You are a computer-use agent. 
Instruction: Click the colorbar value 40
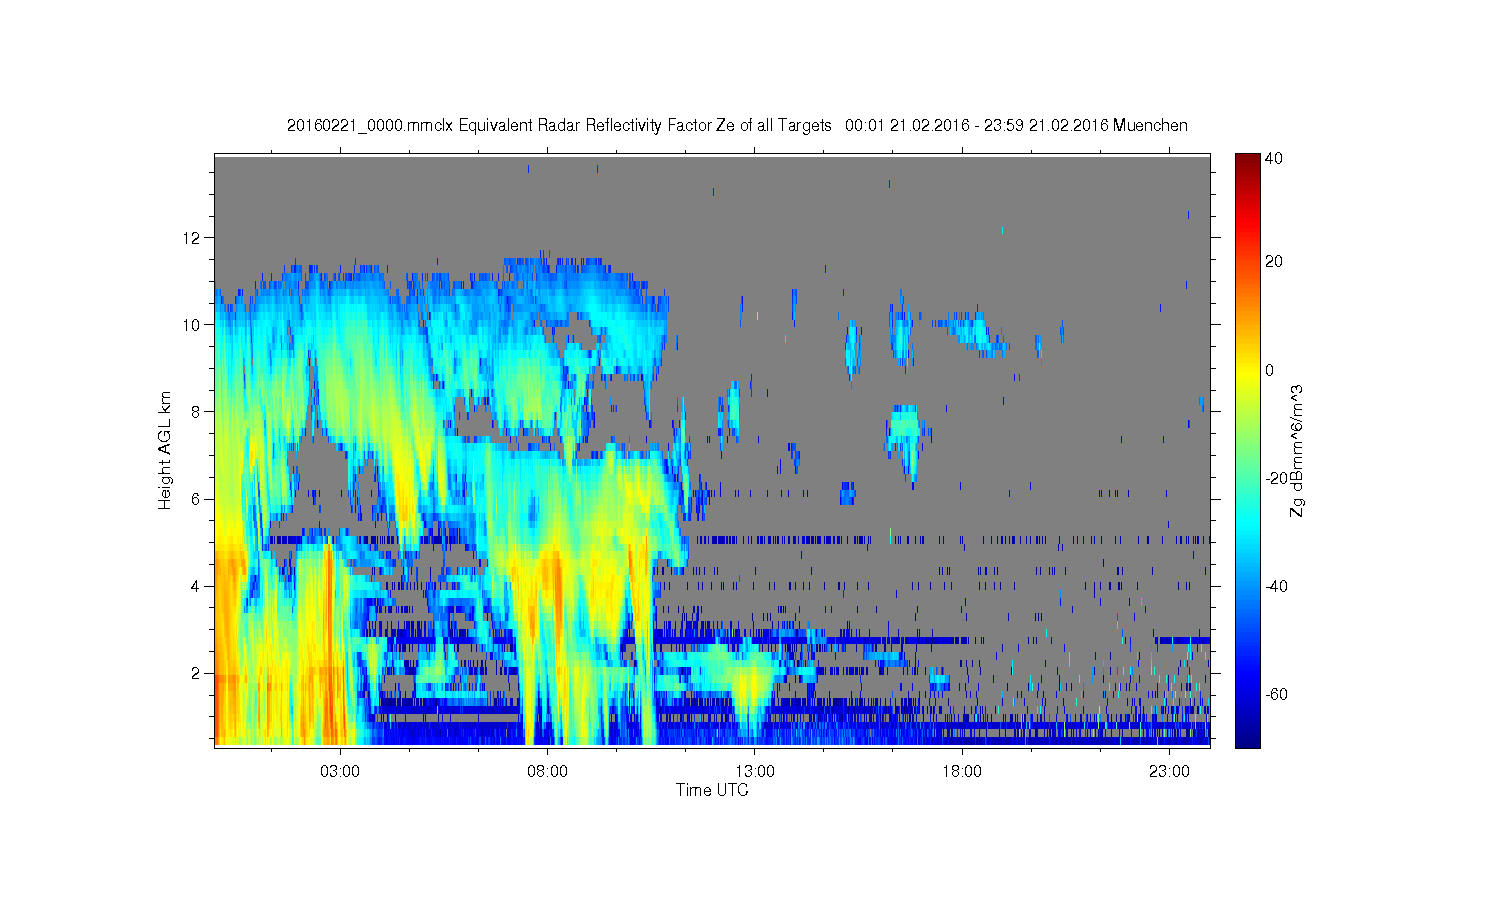click(1273, 158)
